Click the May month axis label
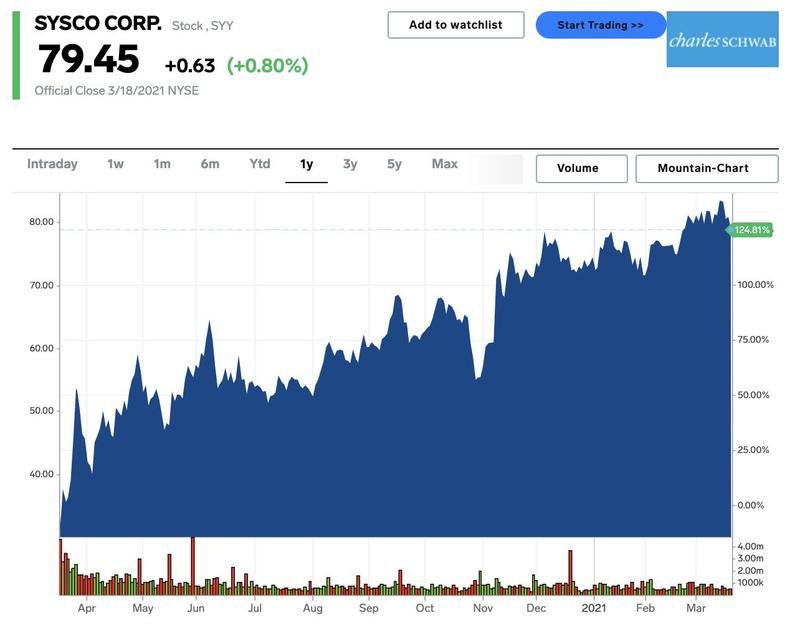Viewport: 800px width, 628px height. pos(142,608)
